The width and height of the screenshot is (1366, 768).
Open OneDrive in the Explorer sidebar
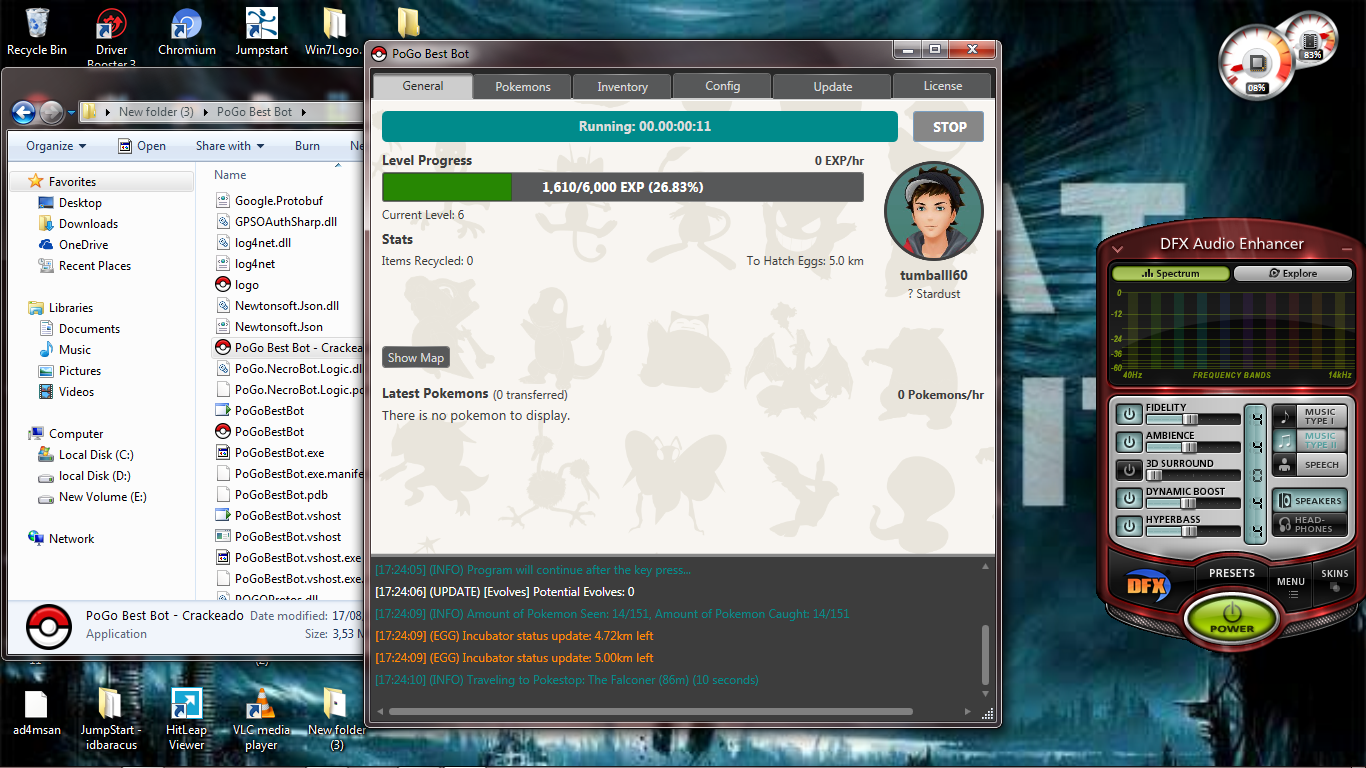pos(83,245)
